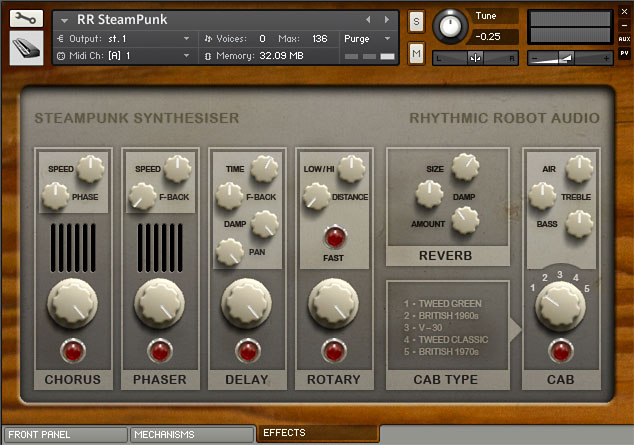Click the AUX button

click(624, 39)
